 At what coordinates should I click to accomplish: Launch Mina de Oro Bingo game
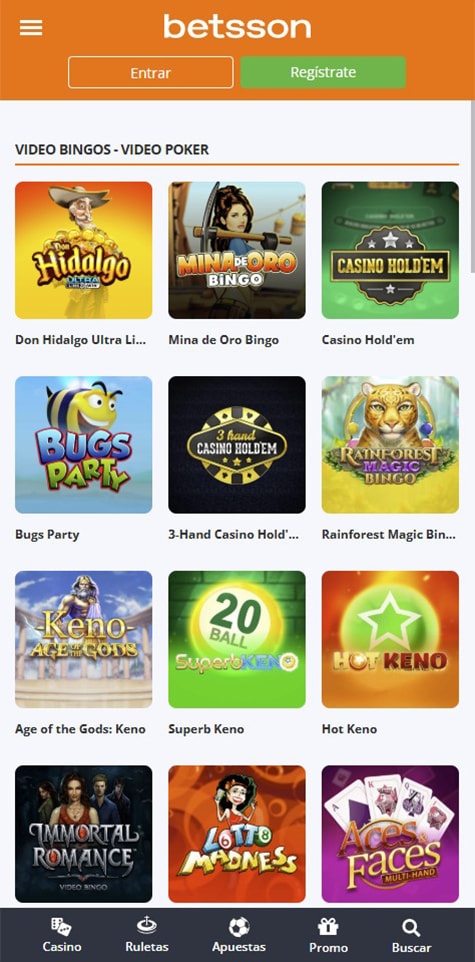237,250
